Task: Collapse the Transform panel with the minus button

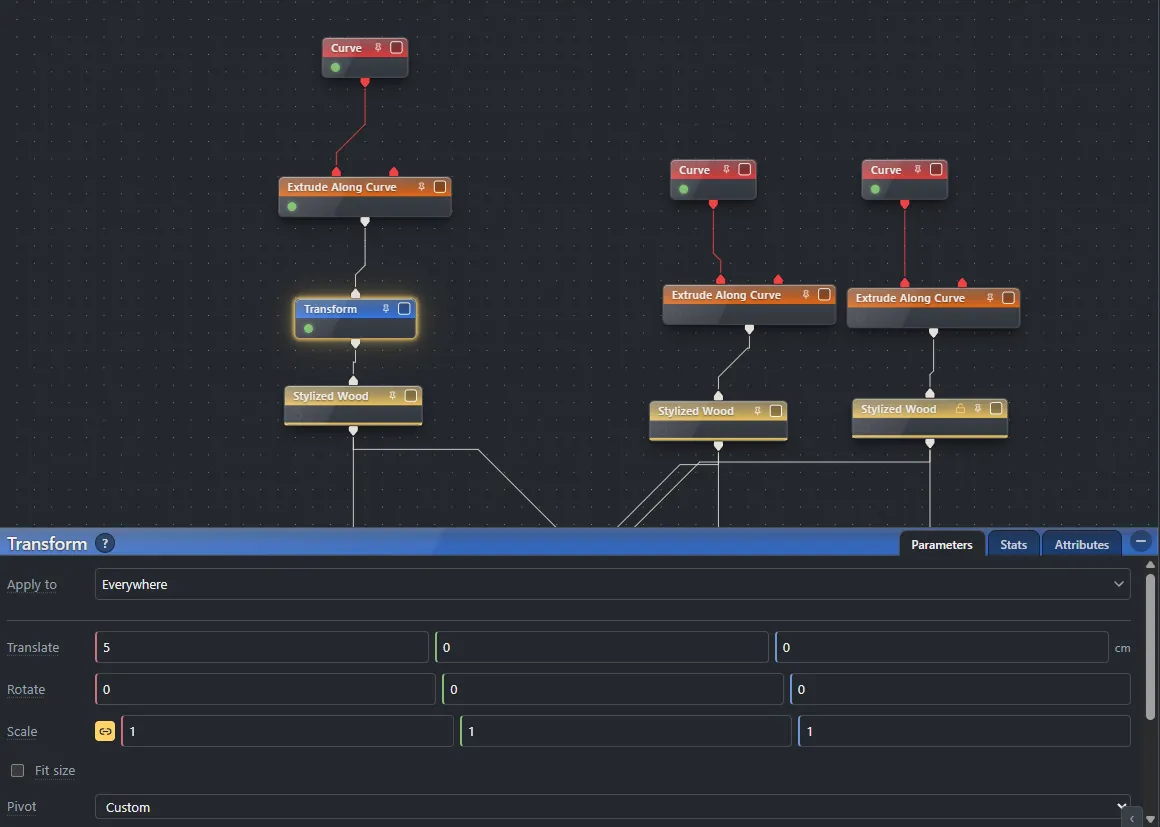Action: 1141,541
